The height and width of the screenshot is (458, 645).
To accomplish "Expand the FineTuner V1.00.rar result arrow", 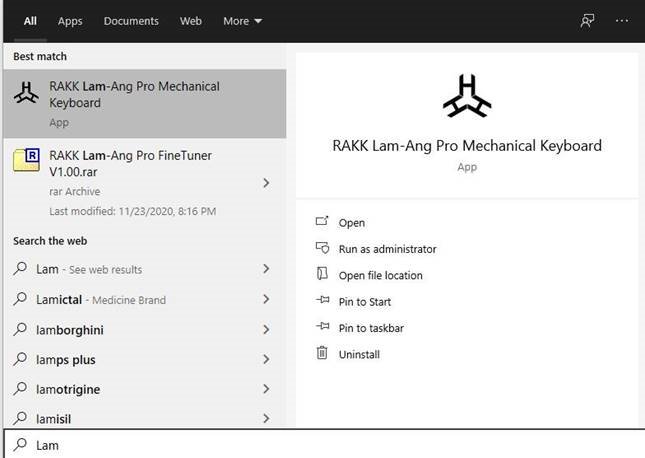I will pyautogui.click(x=266, y=183).
